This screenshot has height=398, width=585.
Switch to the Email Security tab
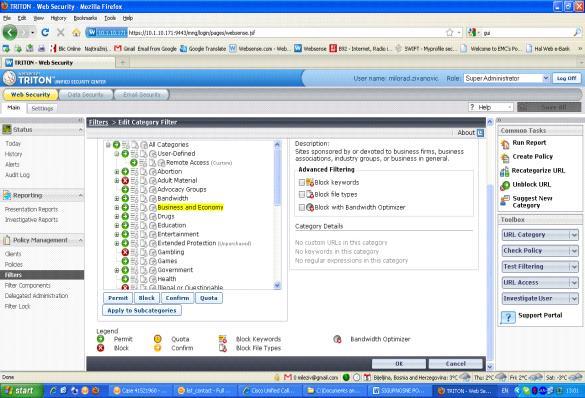141,95
